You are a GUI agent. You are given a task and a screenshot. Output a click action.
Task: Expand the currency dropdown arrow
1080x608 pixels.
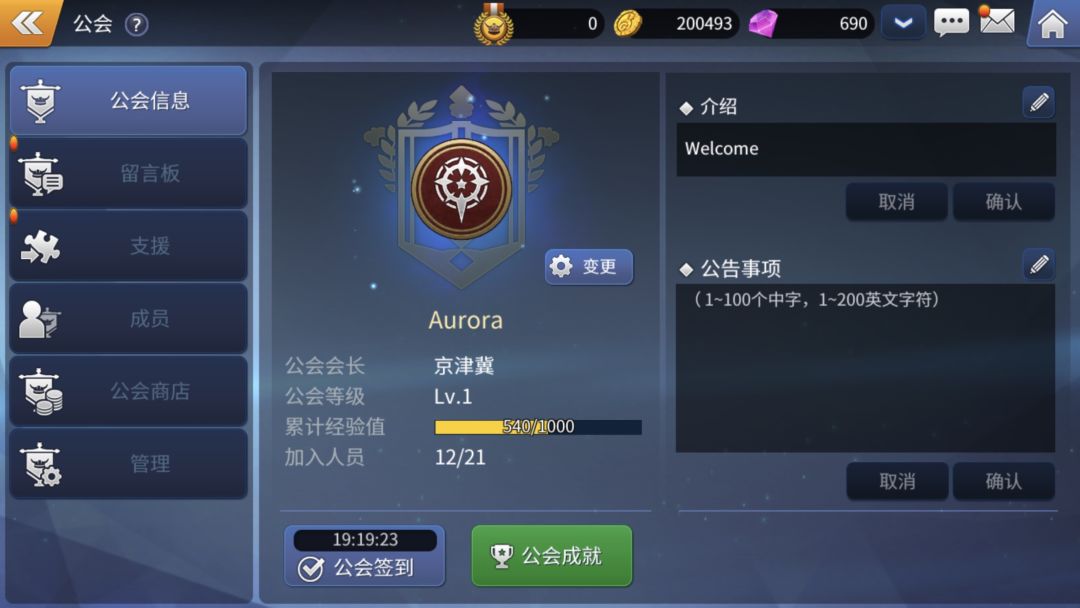click(903, 23)
